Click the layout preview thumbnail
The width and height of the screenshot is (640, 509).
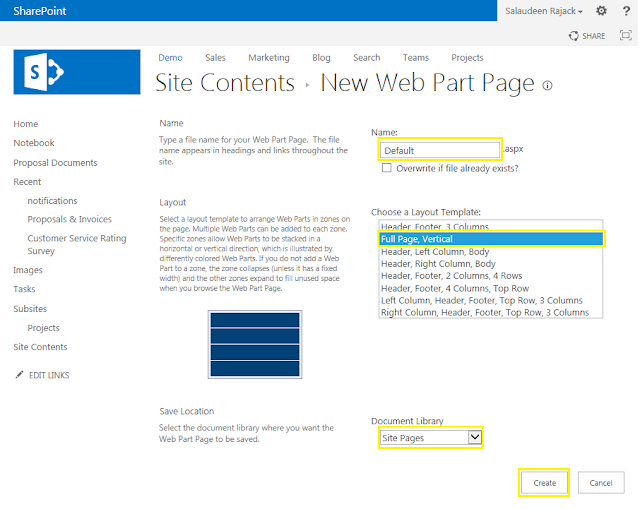pyautogui.click(x=255, y=345)
